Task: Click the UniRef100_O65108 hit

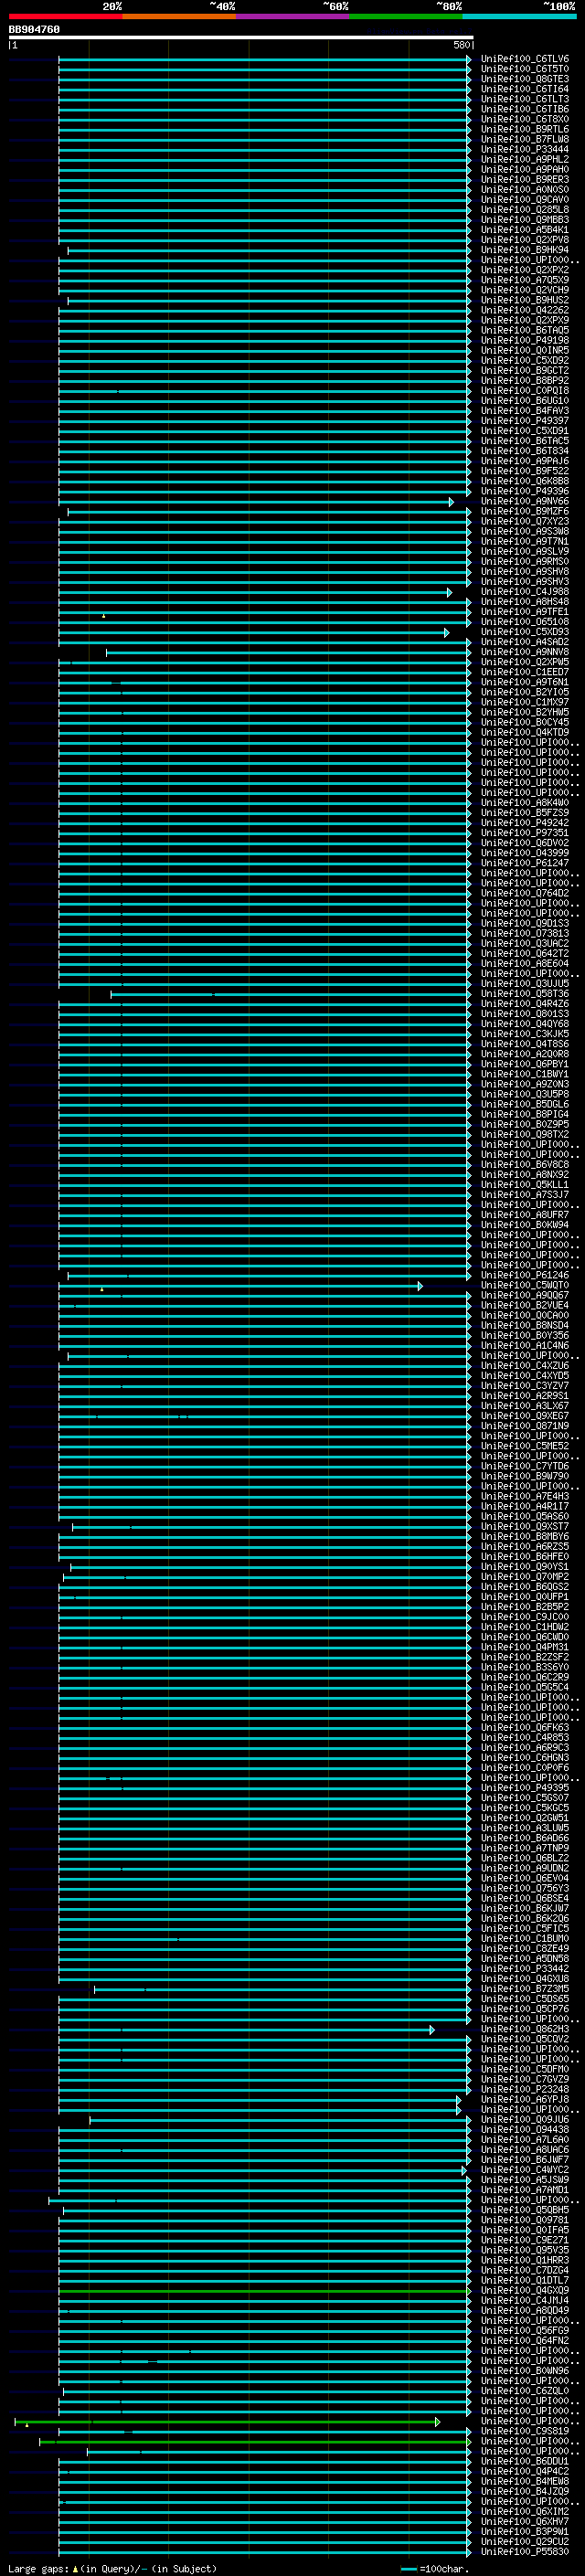Action: pos(524,622)
